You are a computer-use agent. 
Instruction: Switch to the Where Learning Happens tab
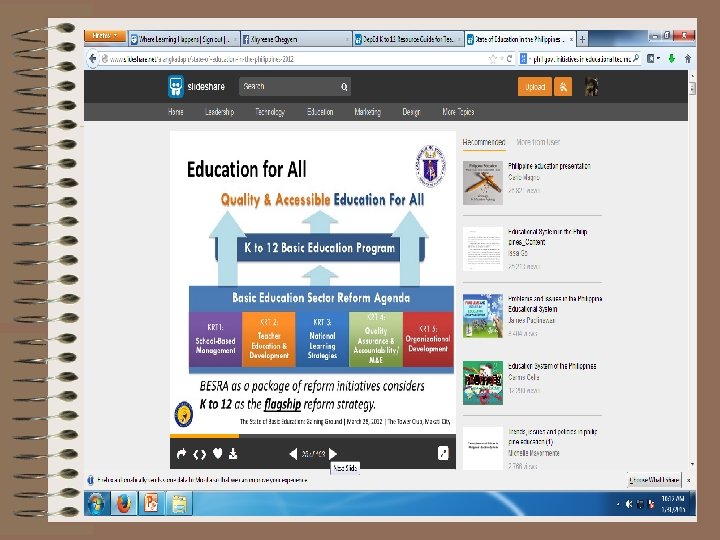click(x=184, y=39)
